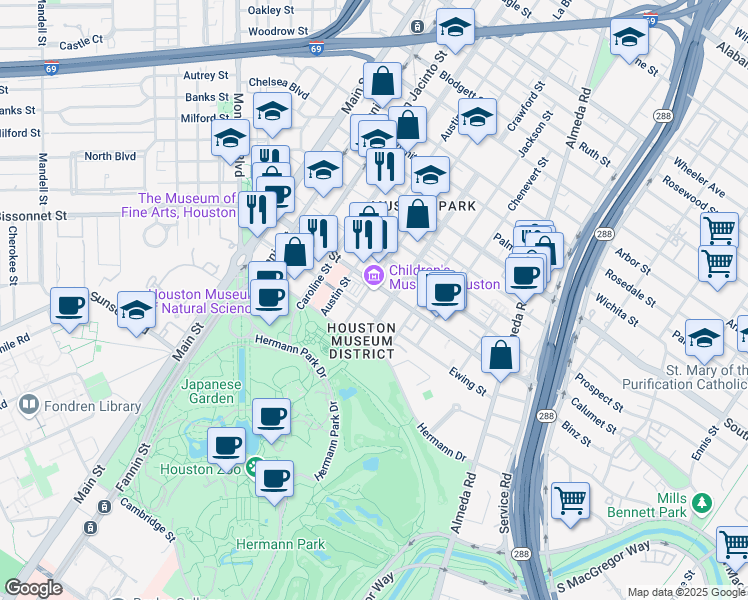Image resolution: width=748 pixels, height=600 pixels.
Task: Select the school marker above Museum Park label
Action: click(x=431, y=176)
